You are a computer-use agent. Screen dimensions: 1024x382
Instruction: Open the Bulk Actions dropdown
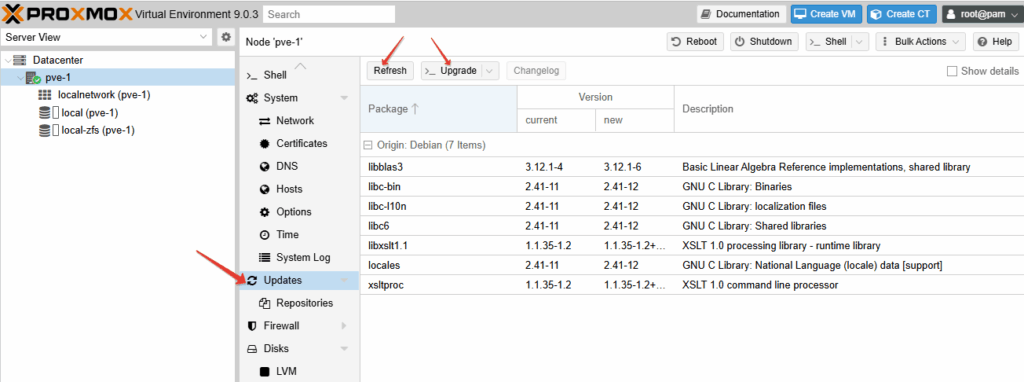point(921,42)
